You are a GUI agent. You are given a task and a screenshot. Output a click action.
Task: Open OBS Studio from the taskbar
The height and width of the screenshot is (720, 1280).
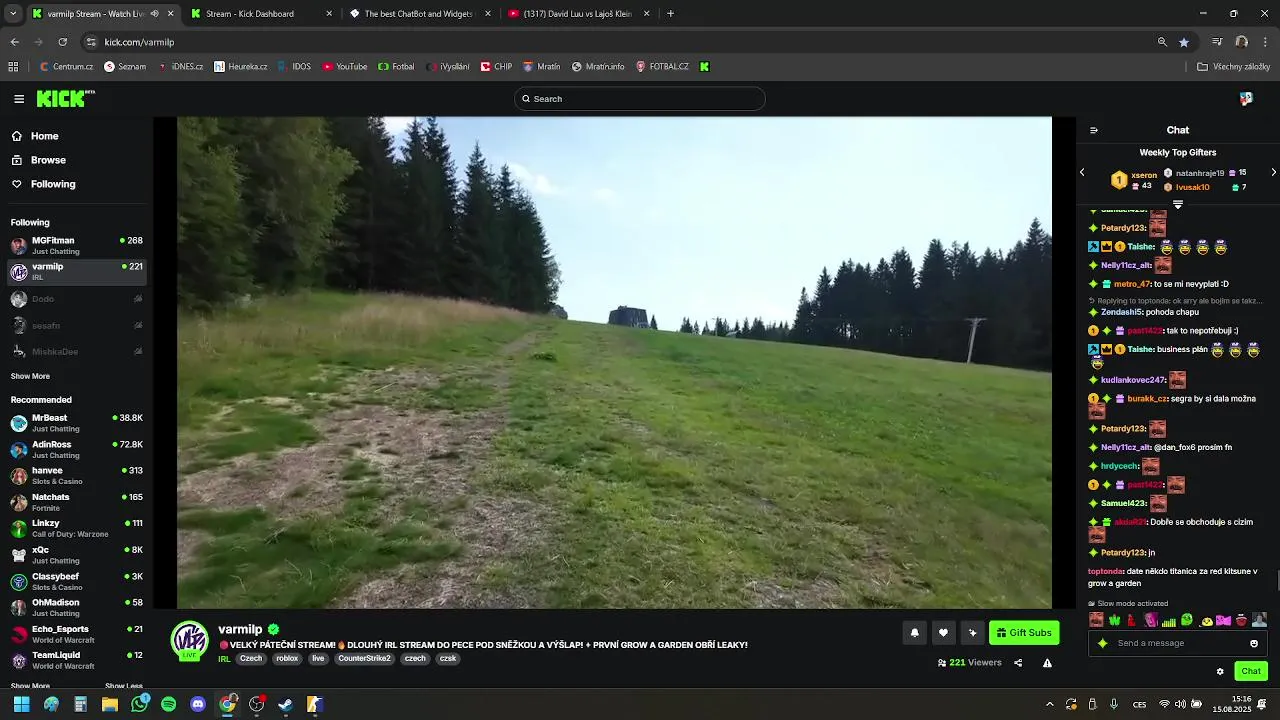256,704
